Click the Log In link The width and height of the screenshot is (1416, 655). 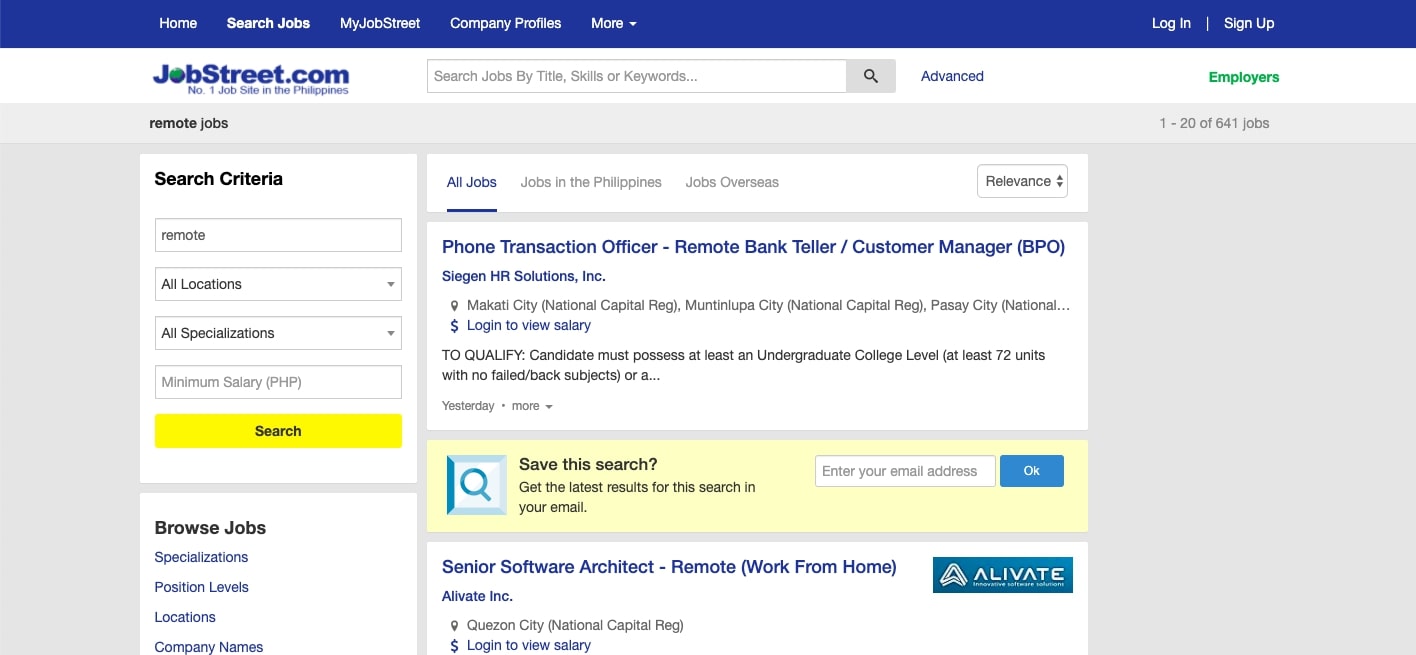[x=1171, y=23]
